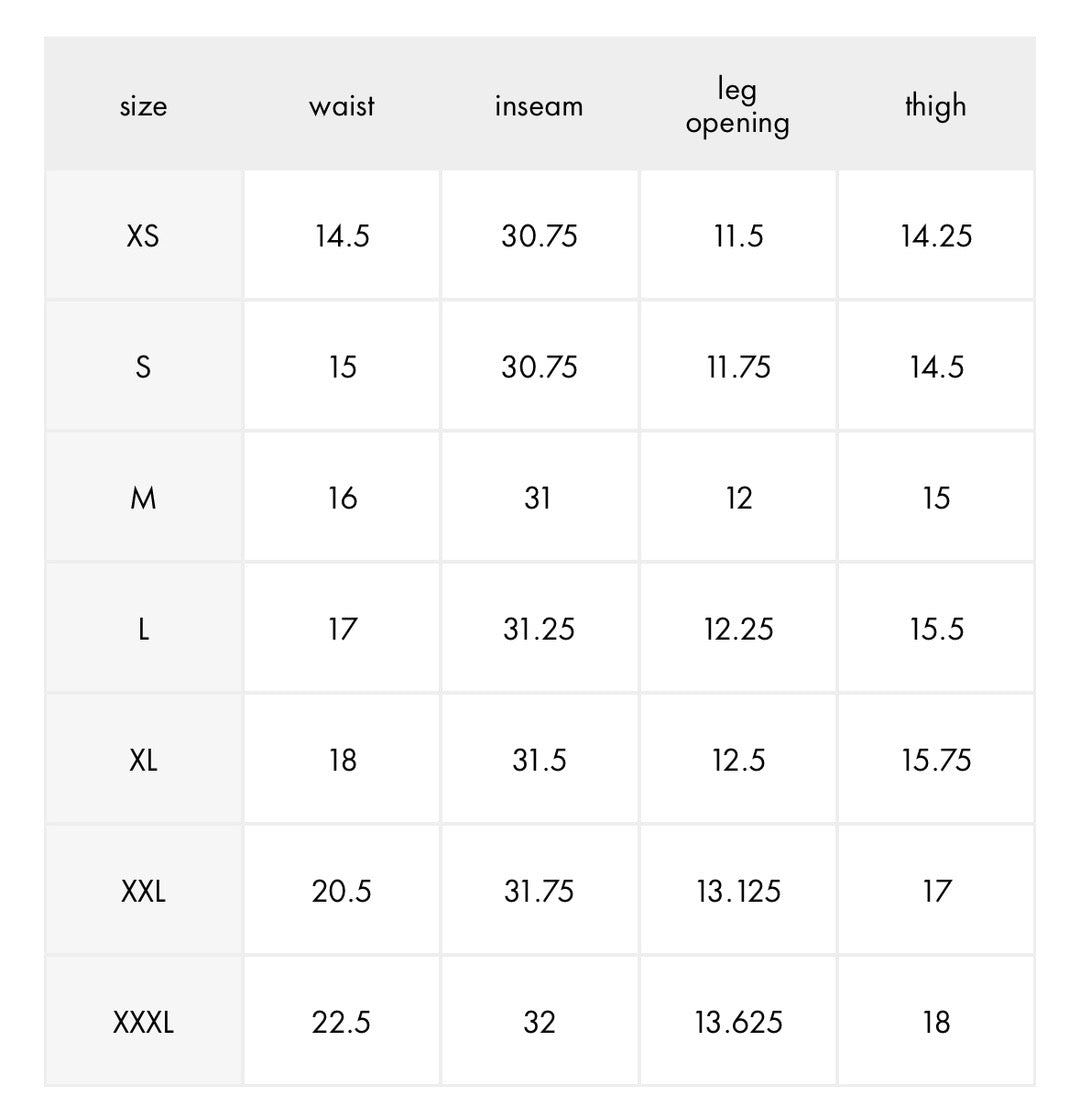Viewport: 1080px width, 1118px height.
Task: Click the 'size' column header
Action: tap(143, 106)
